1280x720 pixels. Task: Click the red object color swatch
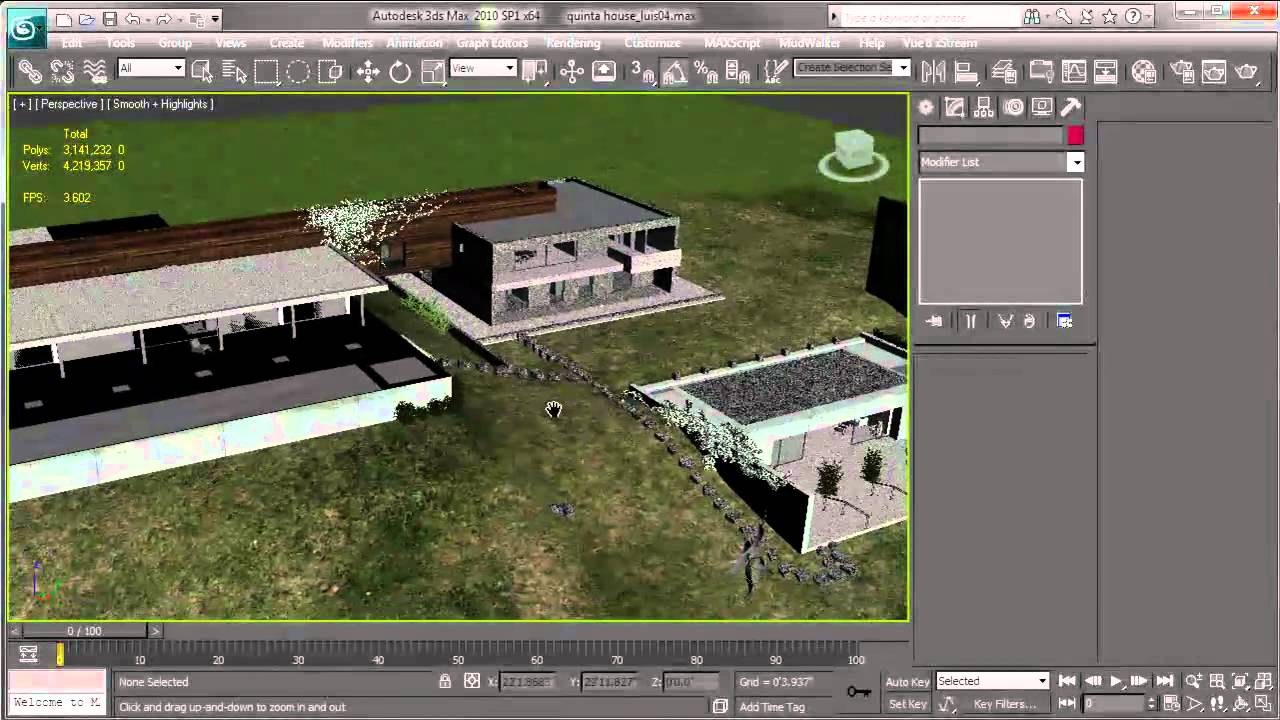click(x=1075, y=135)
